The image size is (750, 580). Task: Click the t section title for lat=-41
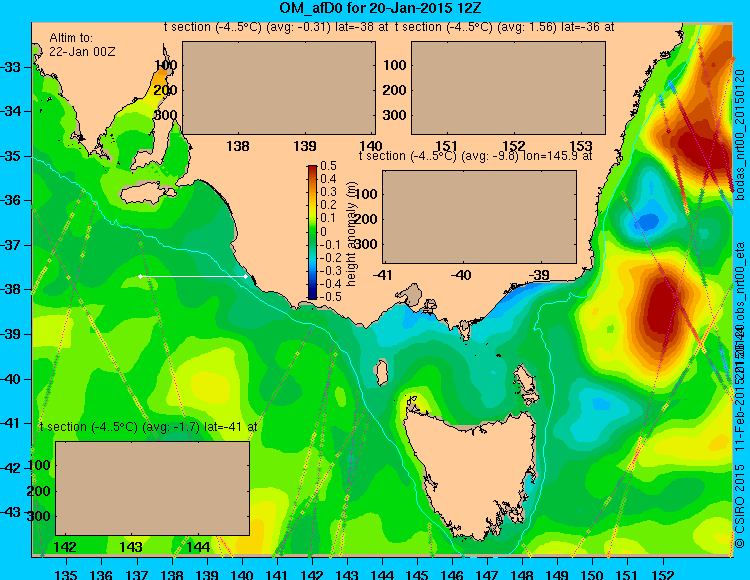pyautogui.click(x=149, y=427)
